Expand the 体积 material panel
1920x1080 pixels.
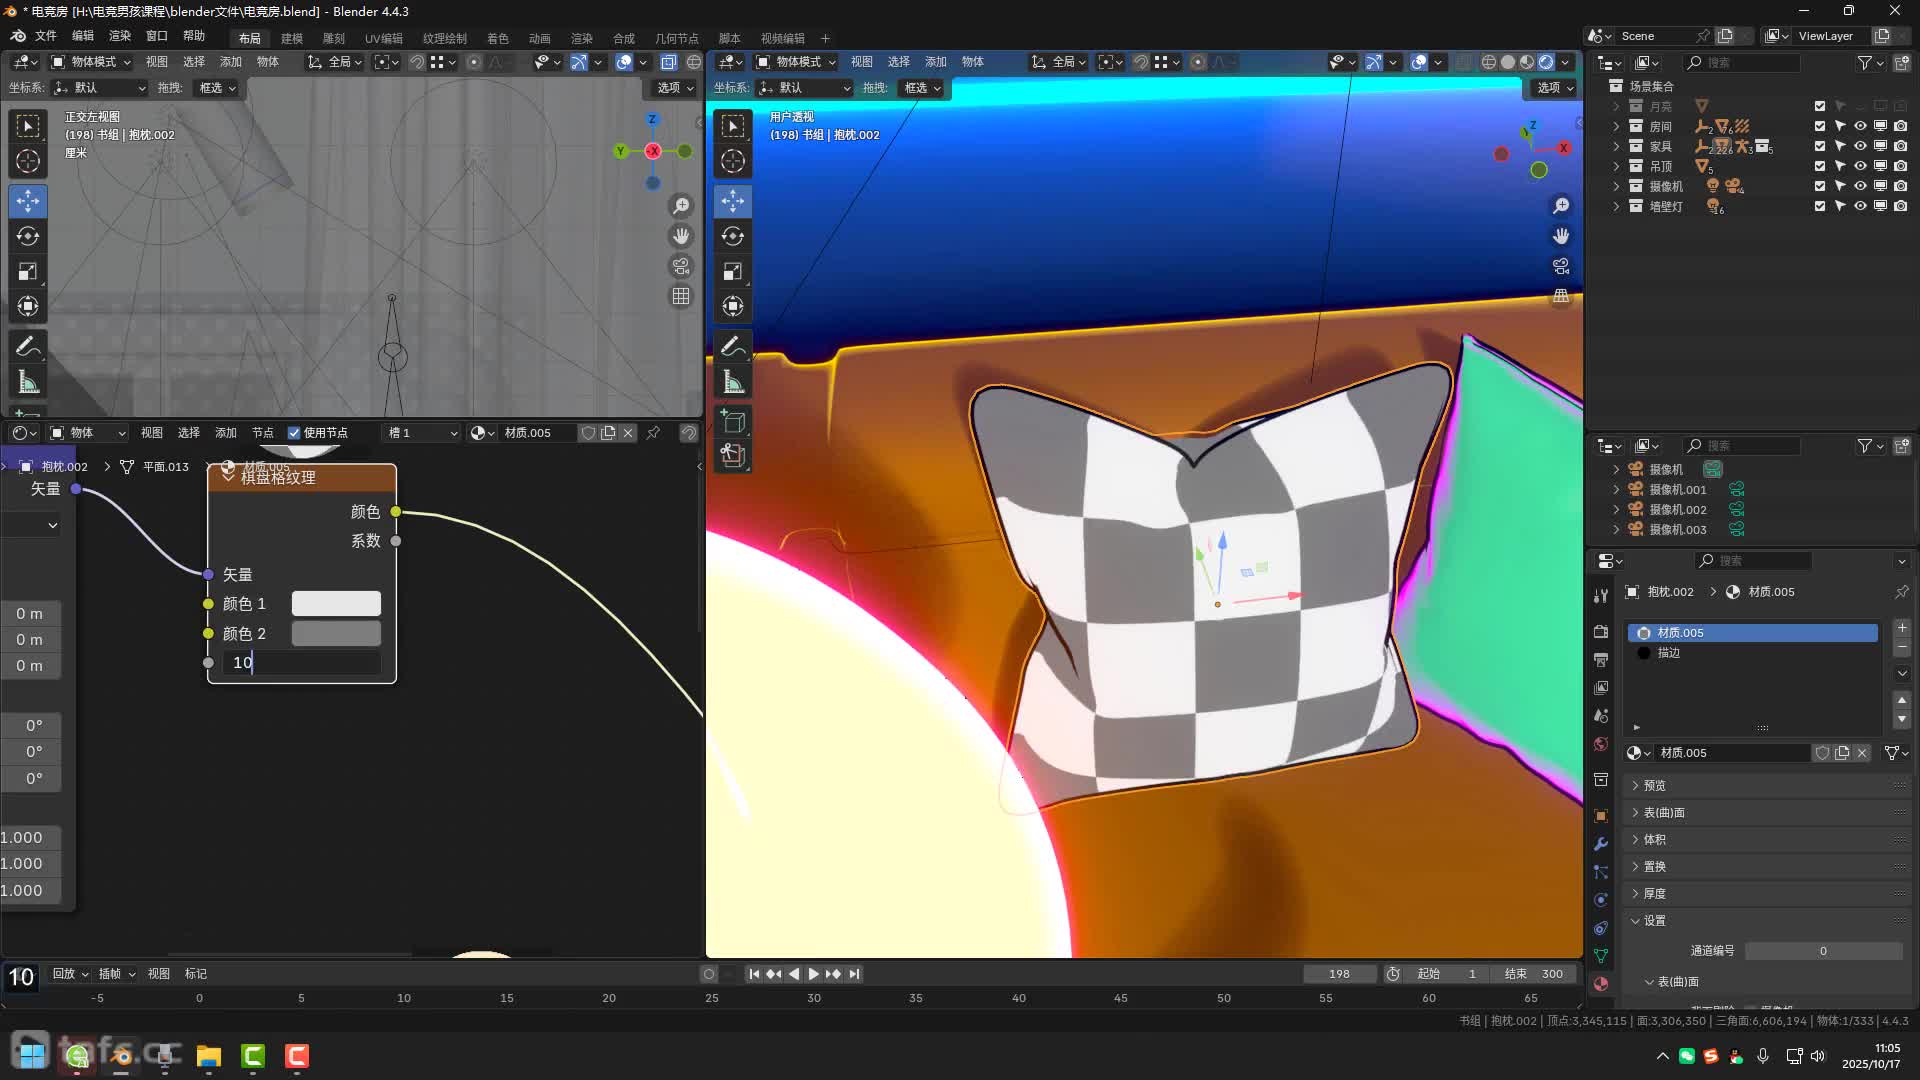click(1655, 839)
